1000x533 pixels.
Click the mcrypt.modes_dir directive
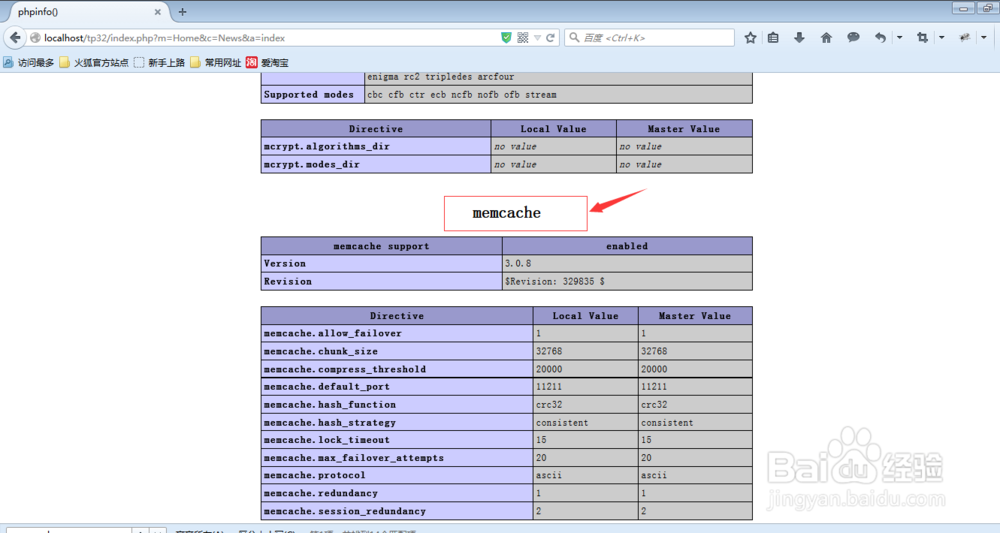[311, 164]
